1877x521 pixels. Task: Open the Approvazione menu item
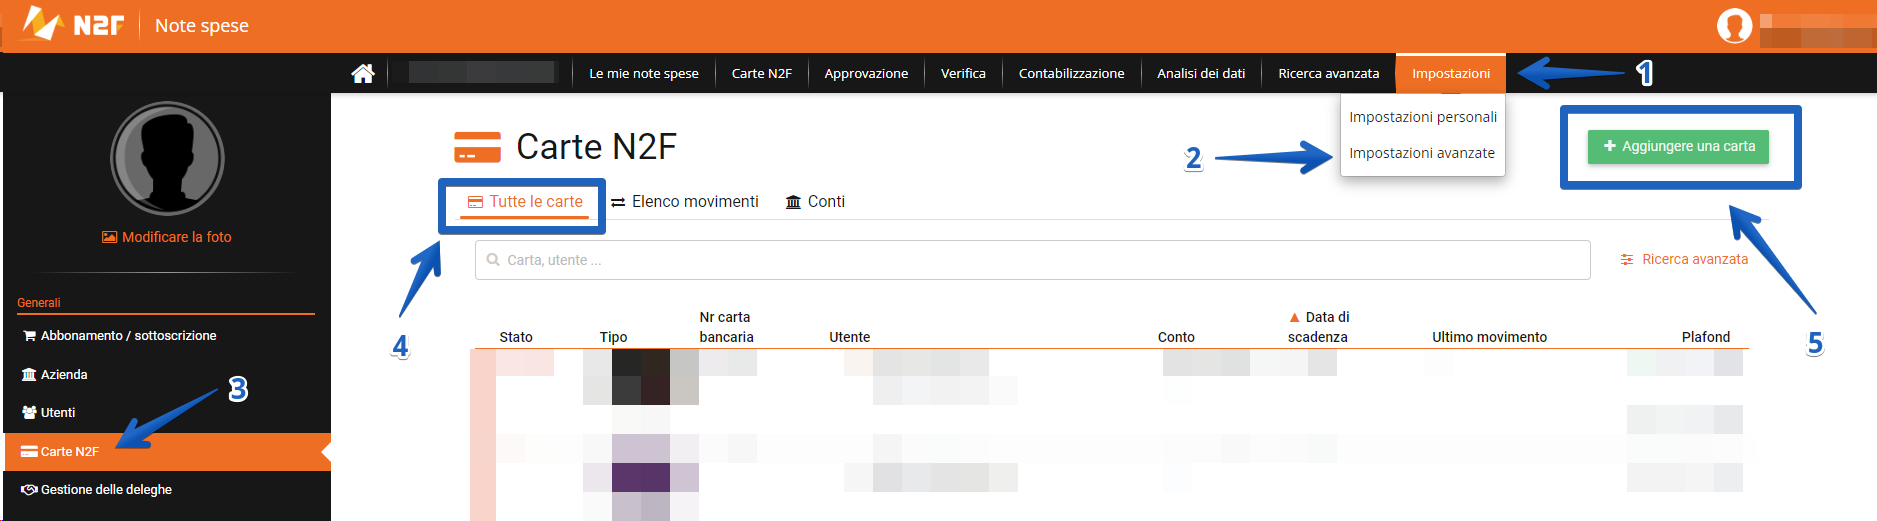tap(866, 73)
